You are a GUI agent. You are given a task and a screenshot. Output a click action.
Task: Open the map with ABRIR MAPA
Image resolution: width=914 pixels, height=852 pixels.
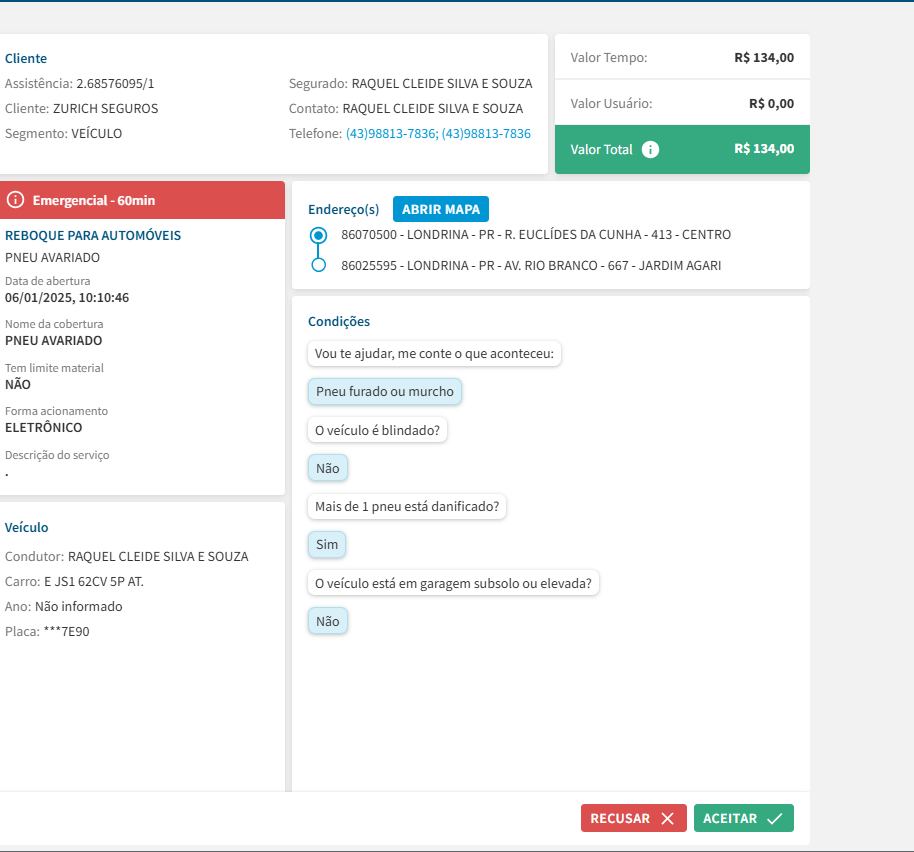pos(441,209)
